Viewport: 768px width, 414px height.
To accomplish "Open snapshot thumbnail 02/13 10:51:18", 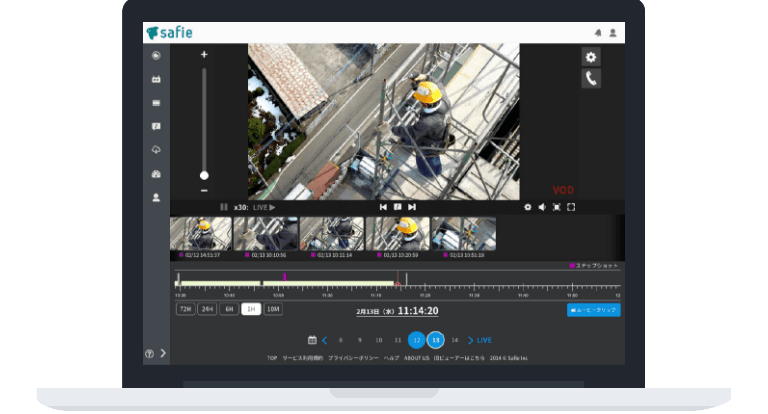I will tap(464, 234).
